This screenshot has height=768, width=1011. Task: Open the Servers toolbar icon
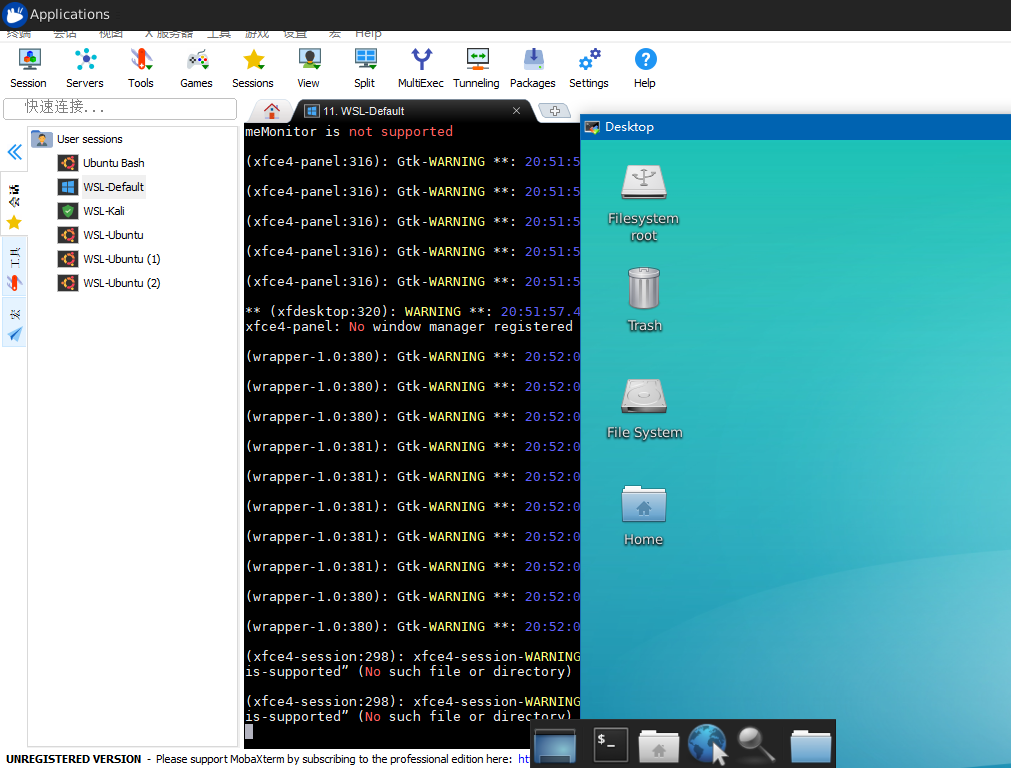[84, 68]
